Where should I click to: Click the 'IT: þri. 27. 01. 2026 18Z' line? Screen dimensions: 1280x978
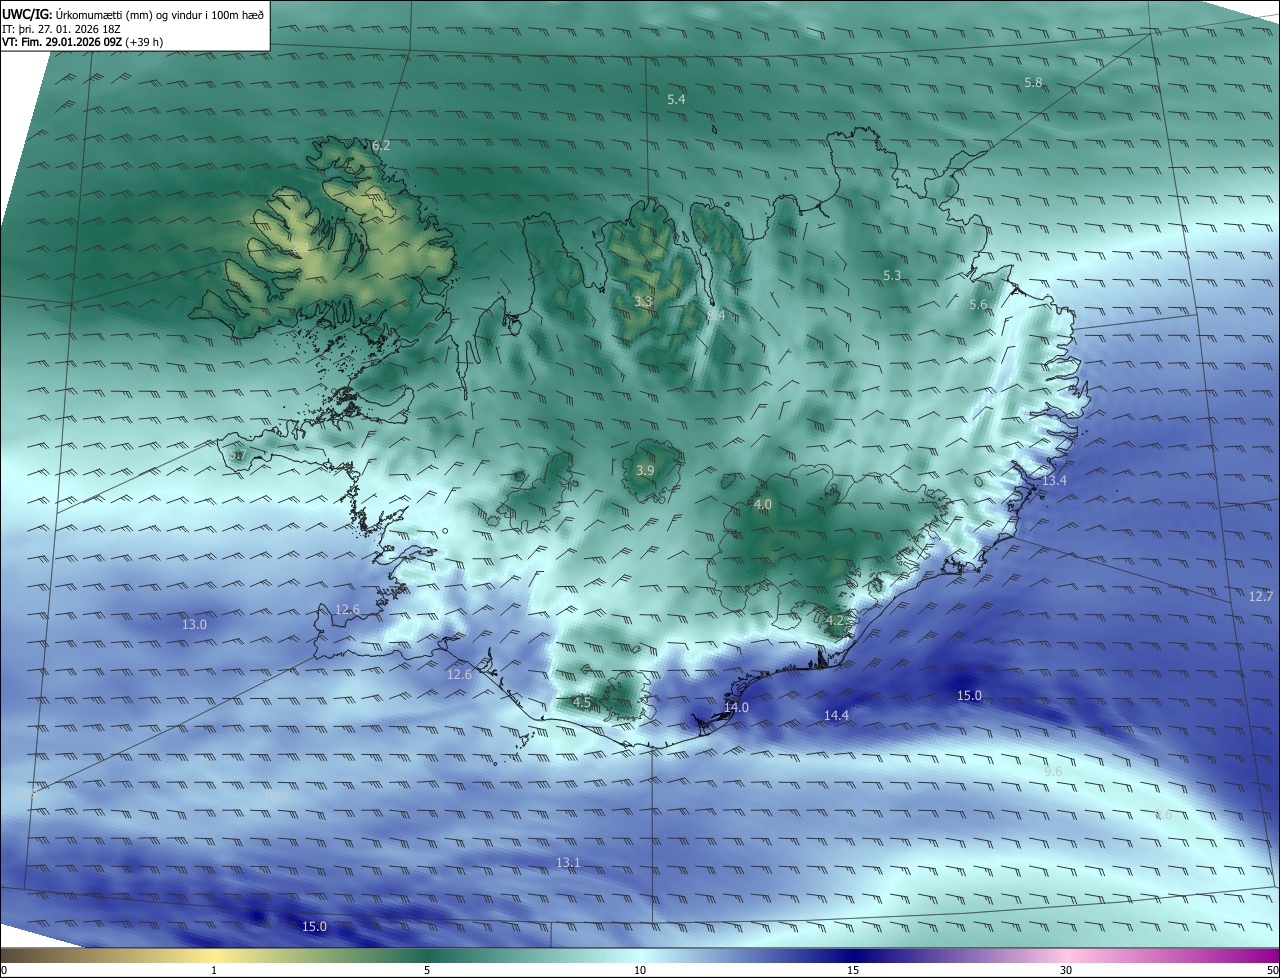point(61,29)
